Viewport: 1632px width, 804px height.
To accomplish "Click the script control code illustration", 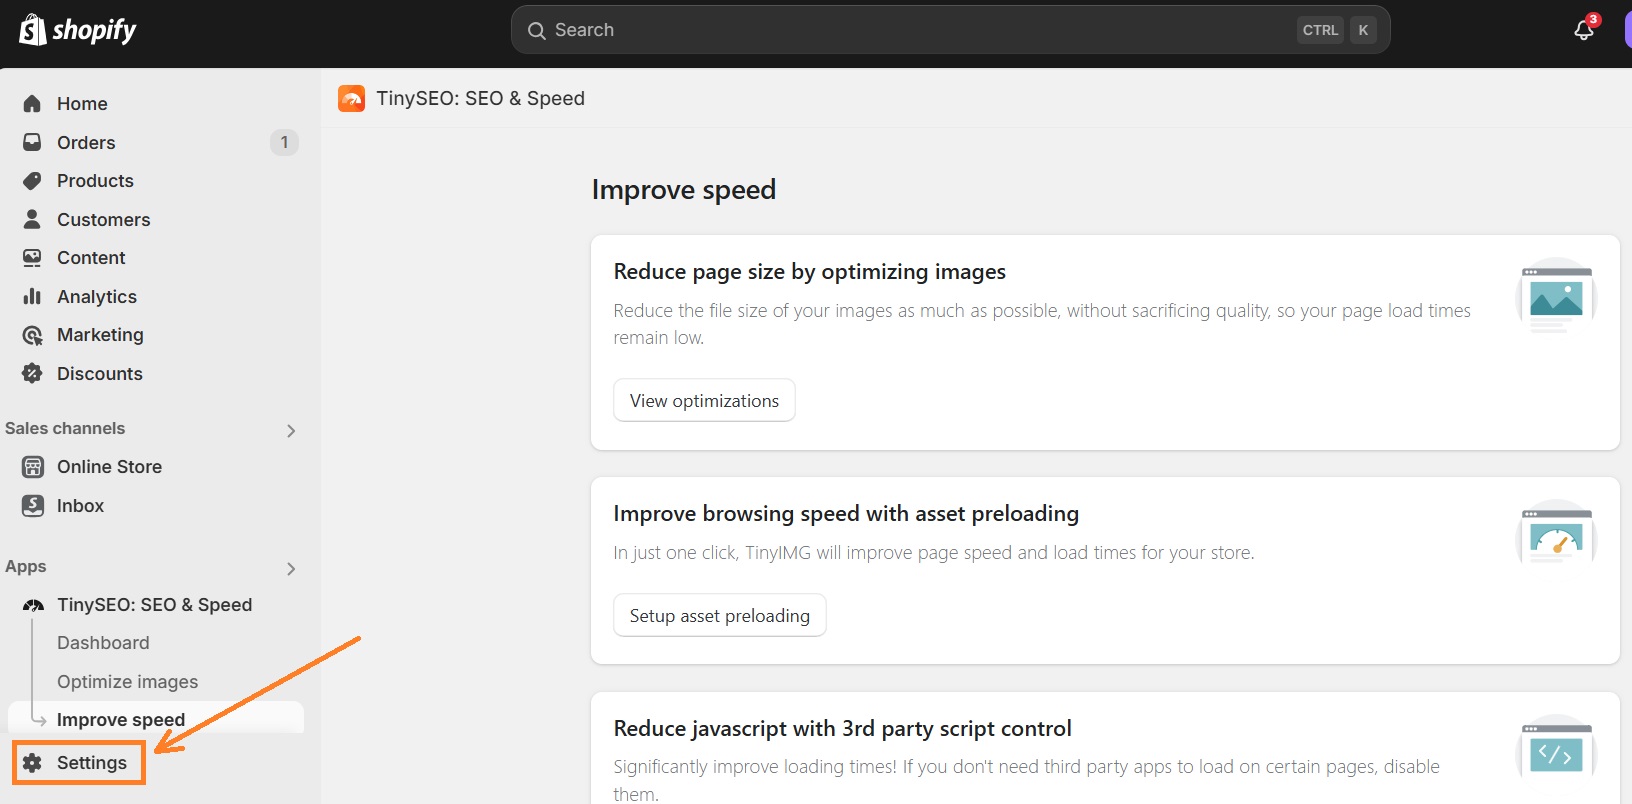I will (1556, 750).
